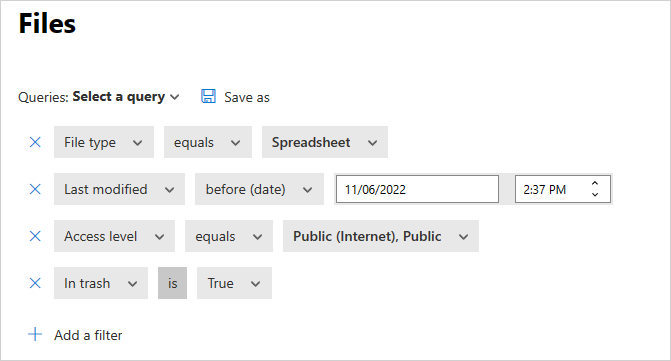Remove the Last modified filter row

[35, 189]
